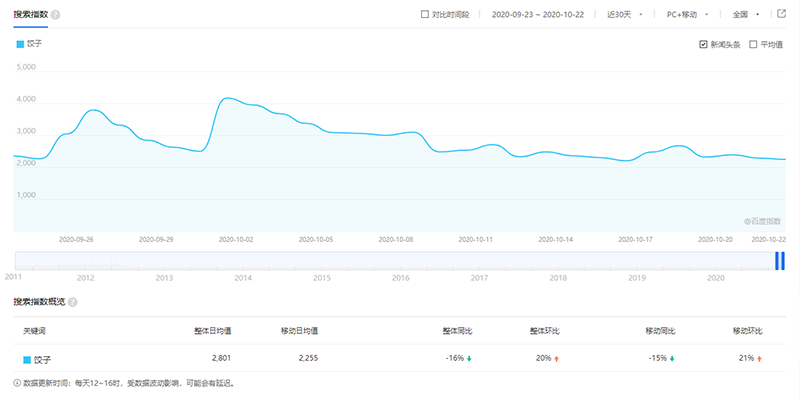800x400 pixels.
Task: Open the 全国 region dropdown
Action: [x=746, y=15]
